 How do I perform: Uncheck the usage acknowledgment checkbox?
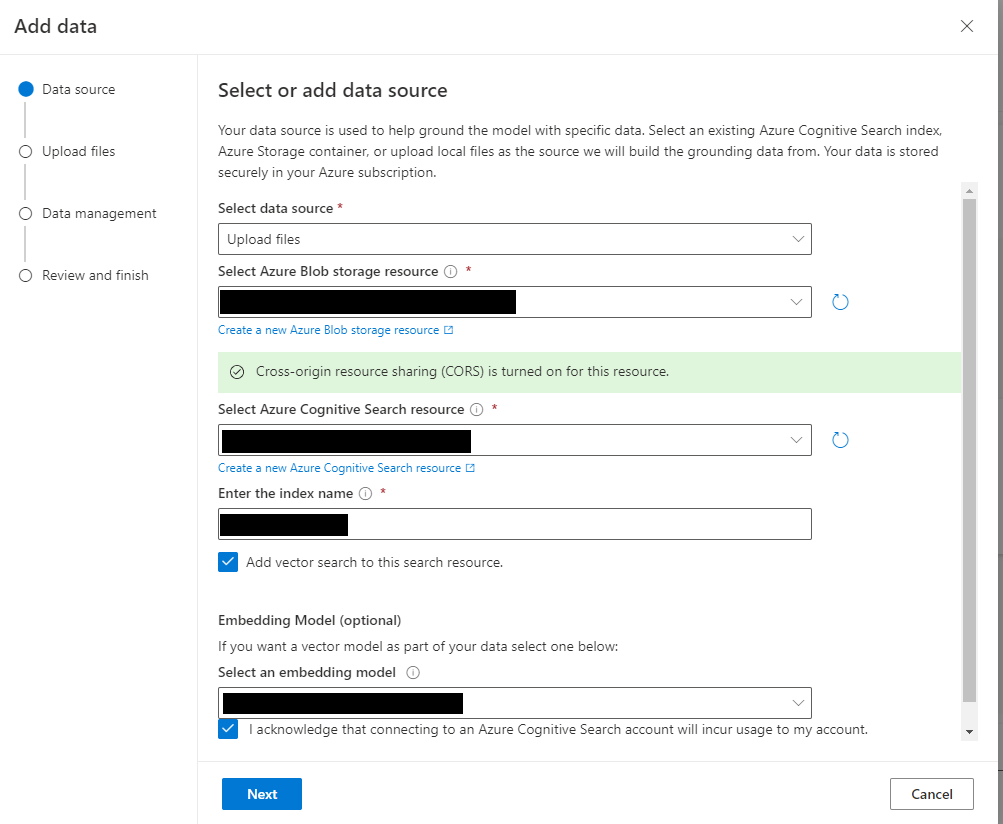pyautogui.click(x=228, y=729)
